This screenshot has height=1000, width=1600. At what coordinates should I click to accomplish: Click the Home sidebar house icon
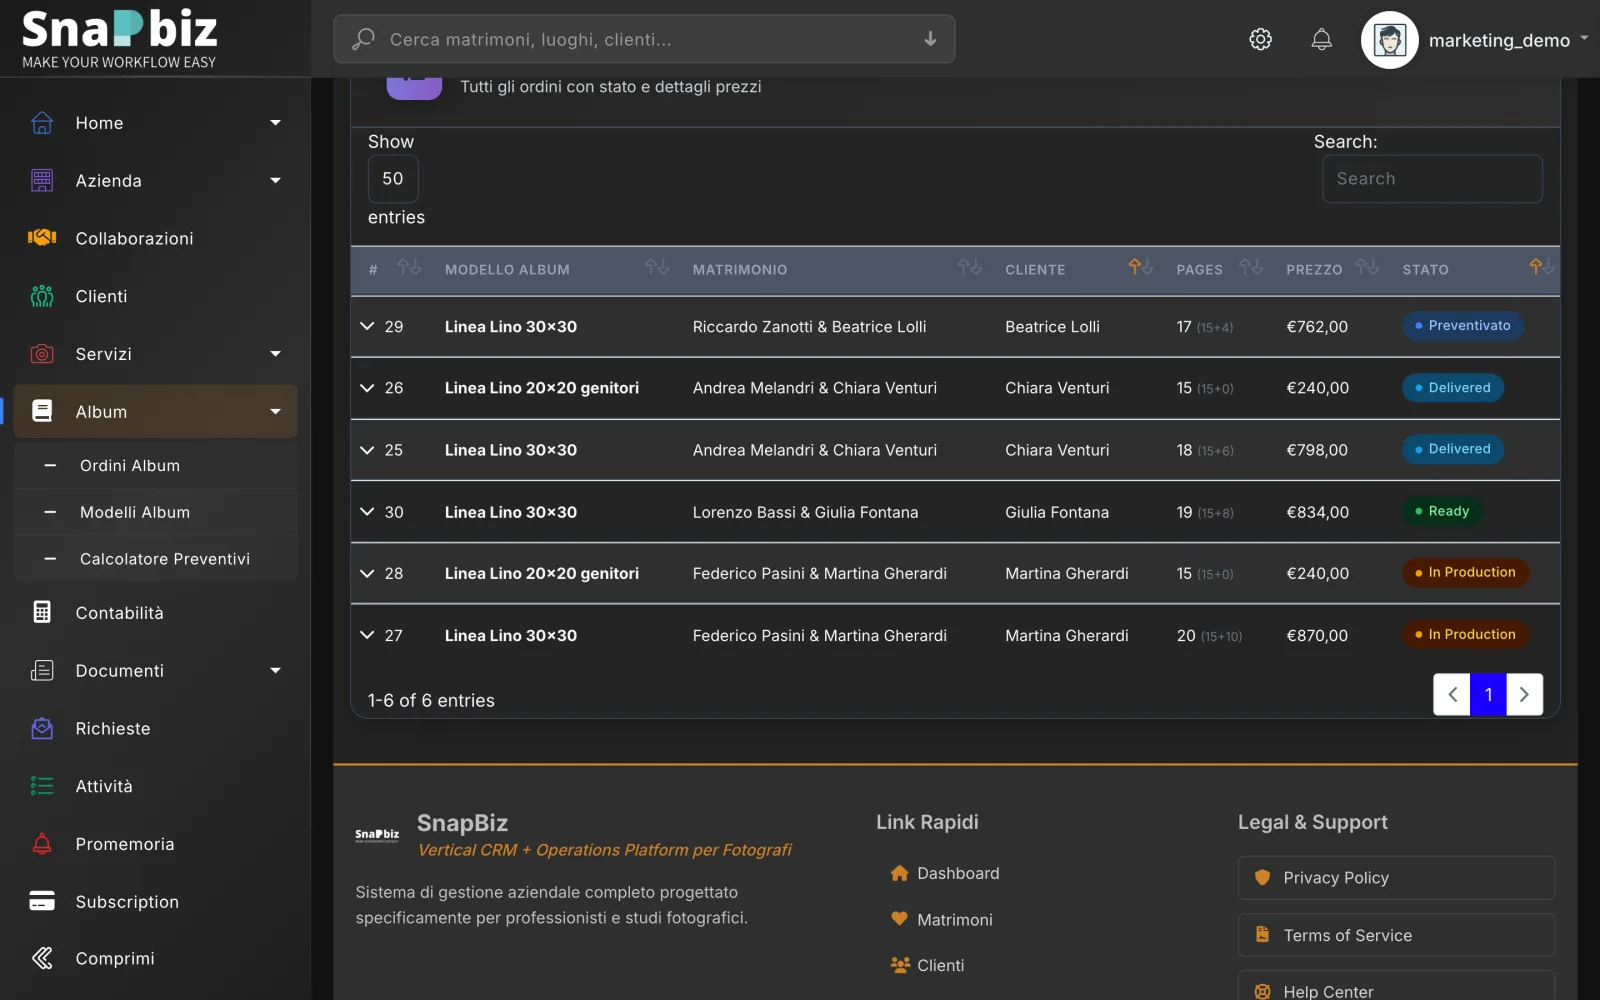pos(42,123)
